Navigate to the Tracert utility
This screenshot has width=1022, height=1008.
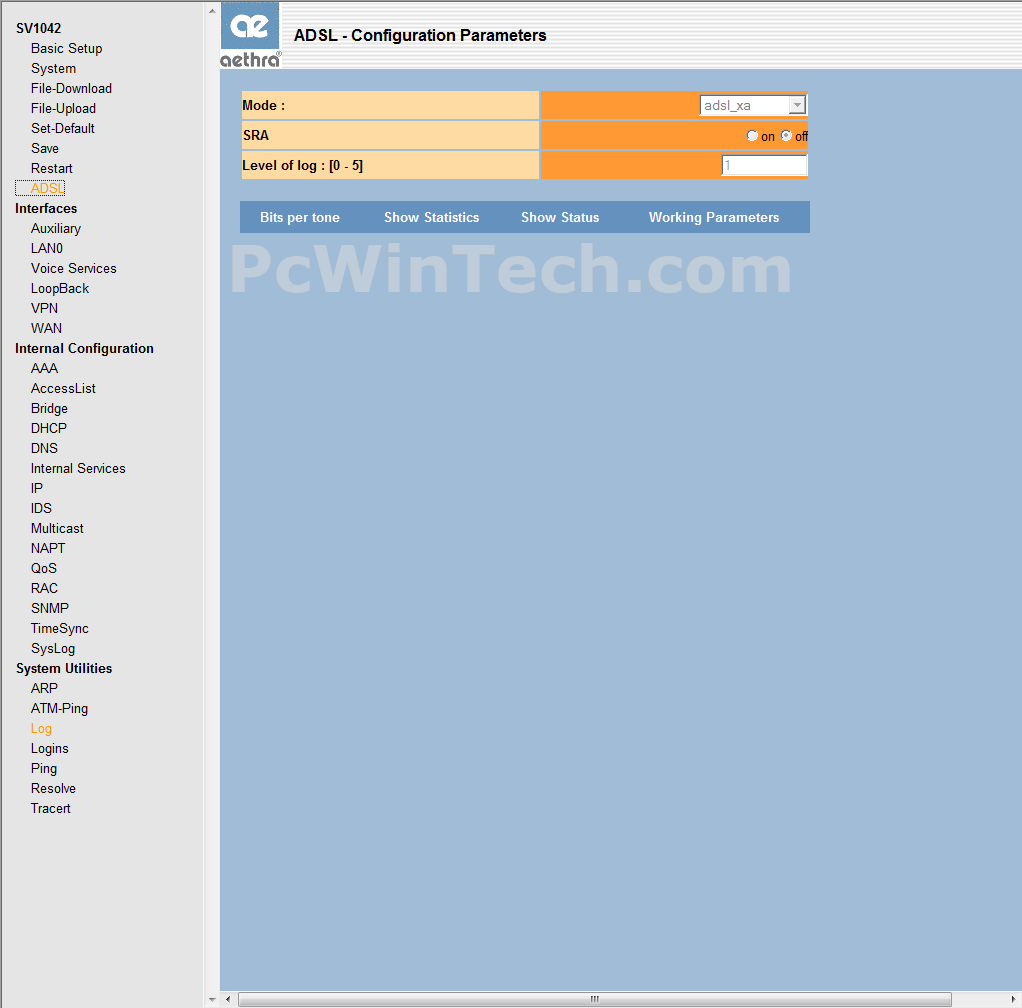pos(51,808)
